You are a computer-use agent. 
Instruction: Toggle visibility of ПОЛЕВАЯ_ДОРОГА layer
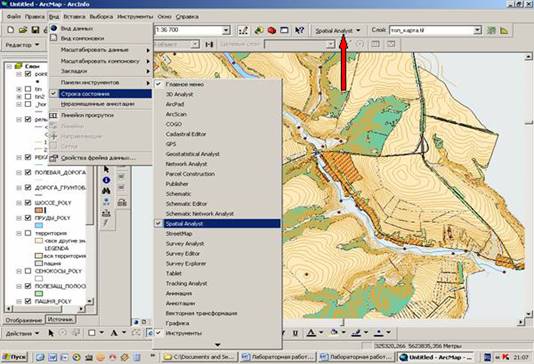point(28,172)
